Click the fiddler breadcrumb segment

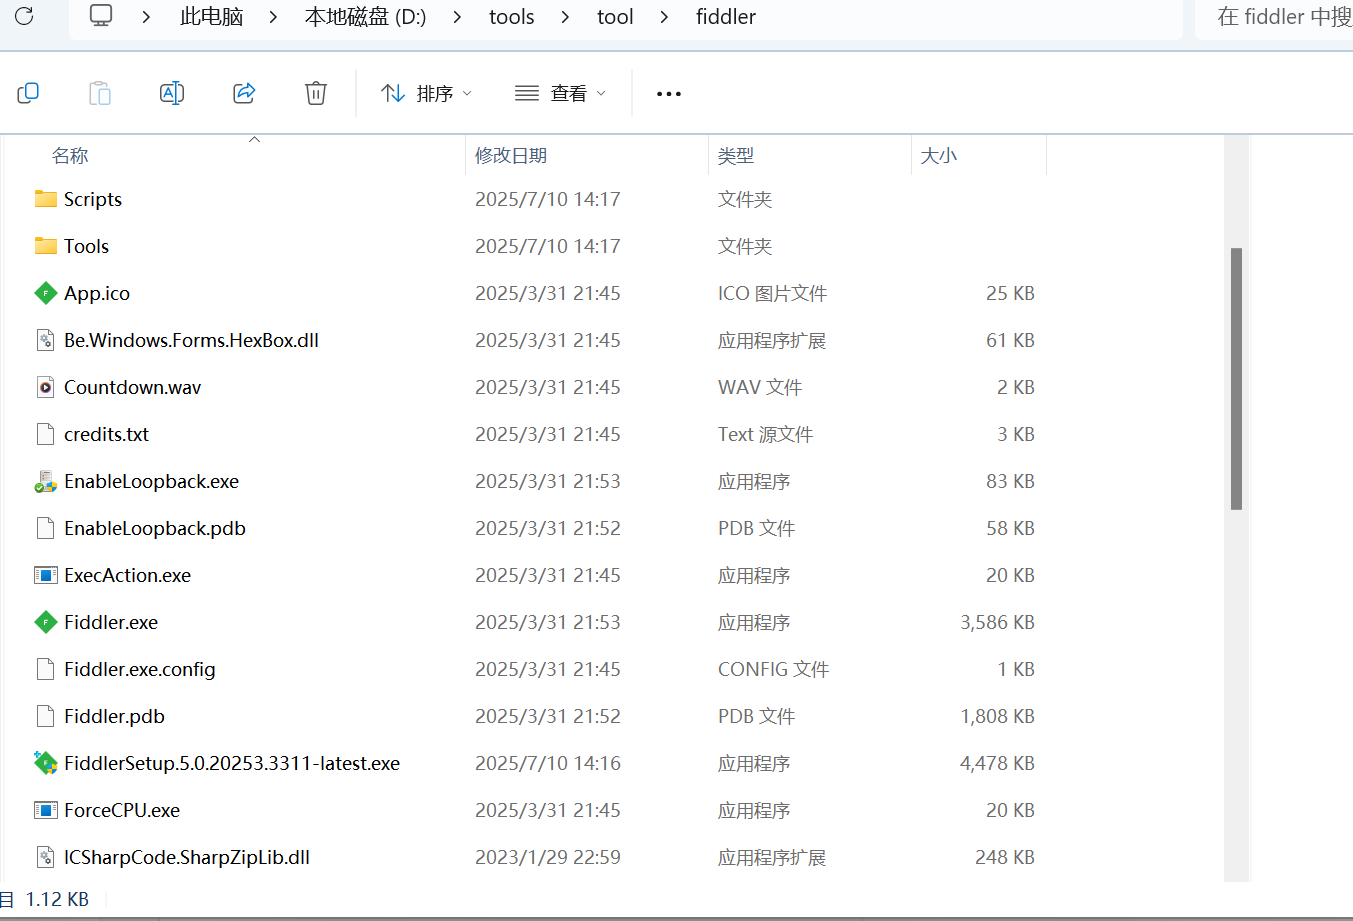[x=726, y=17]
